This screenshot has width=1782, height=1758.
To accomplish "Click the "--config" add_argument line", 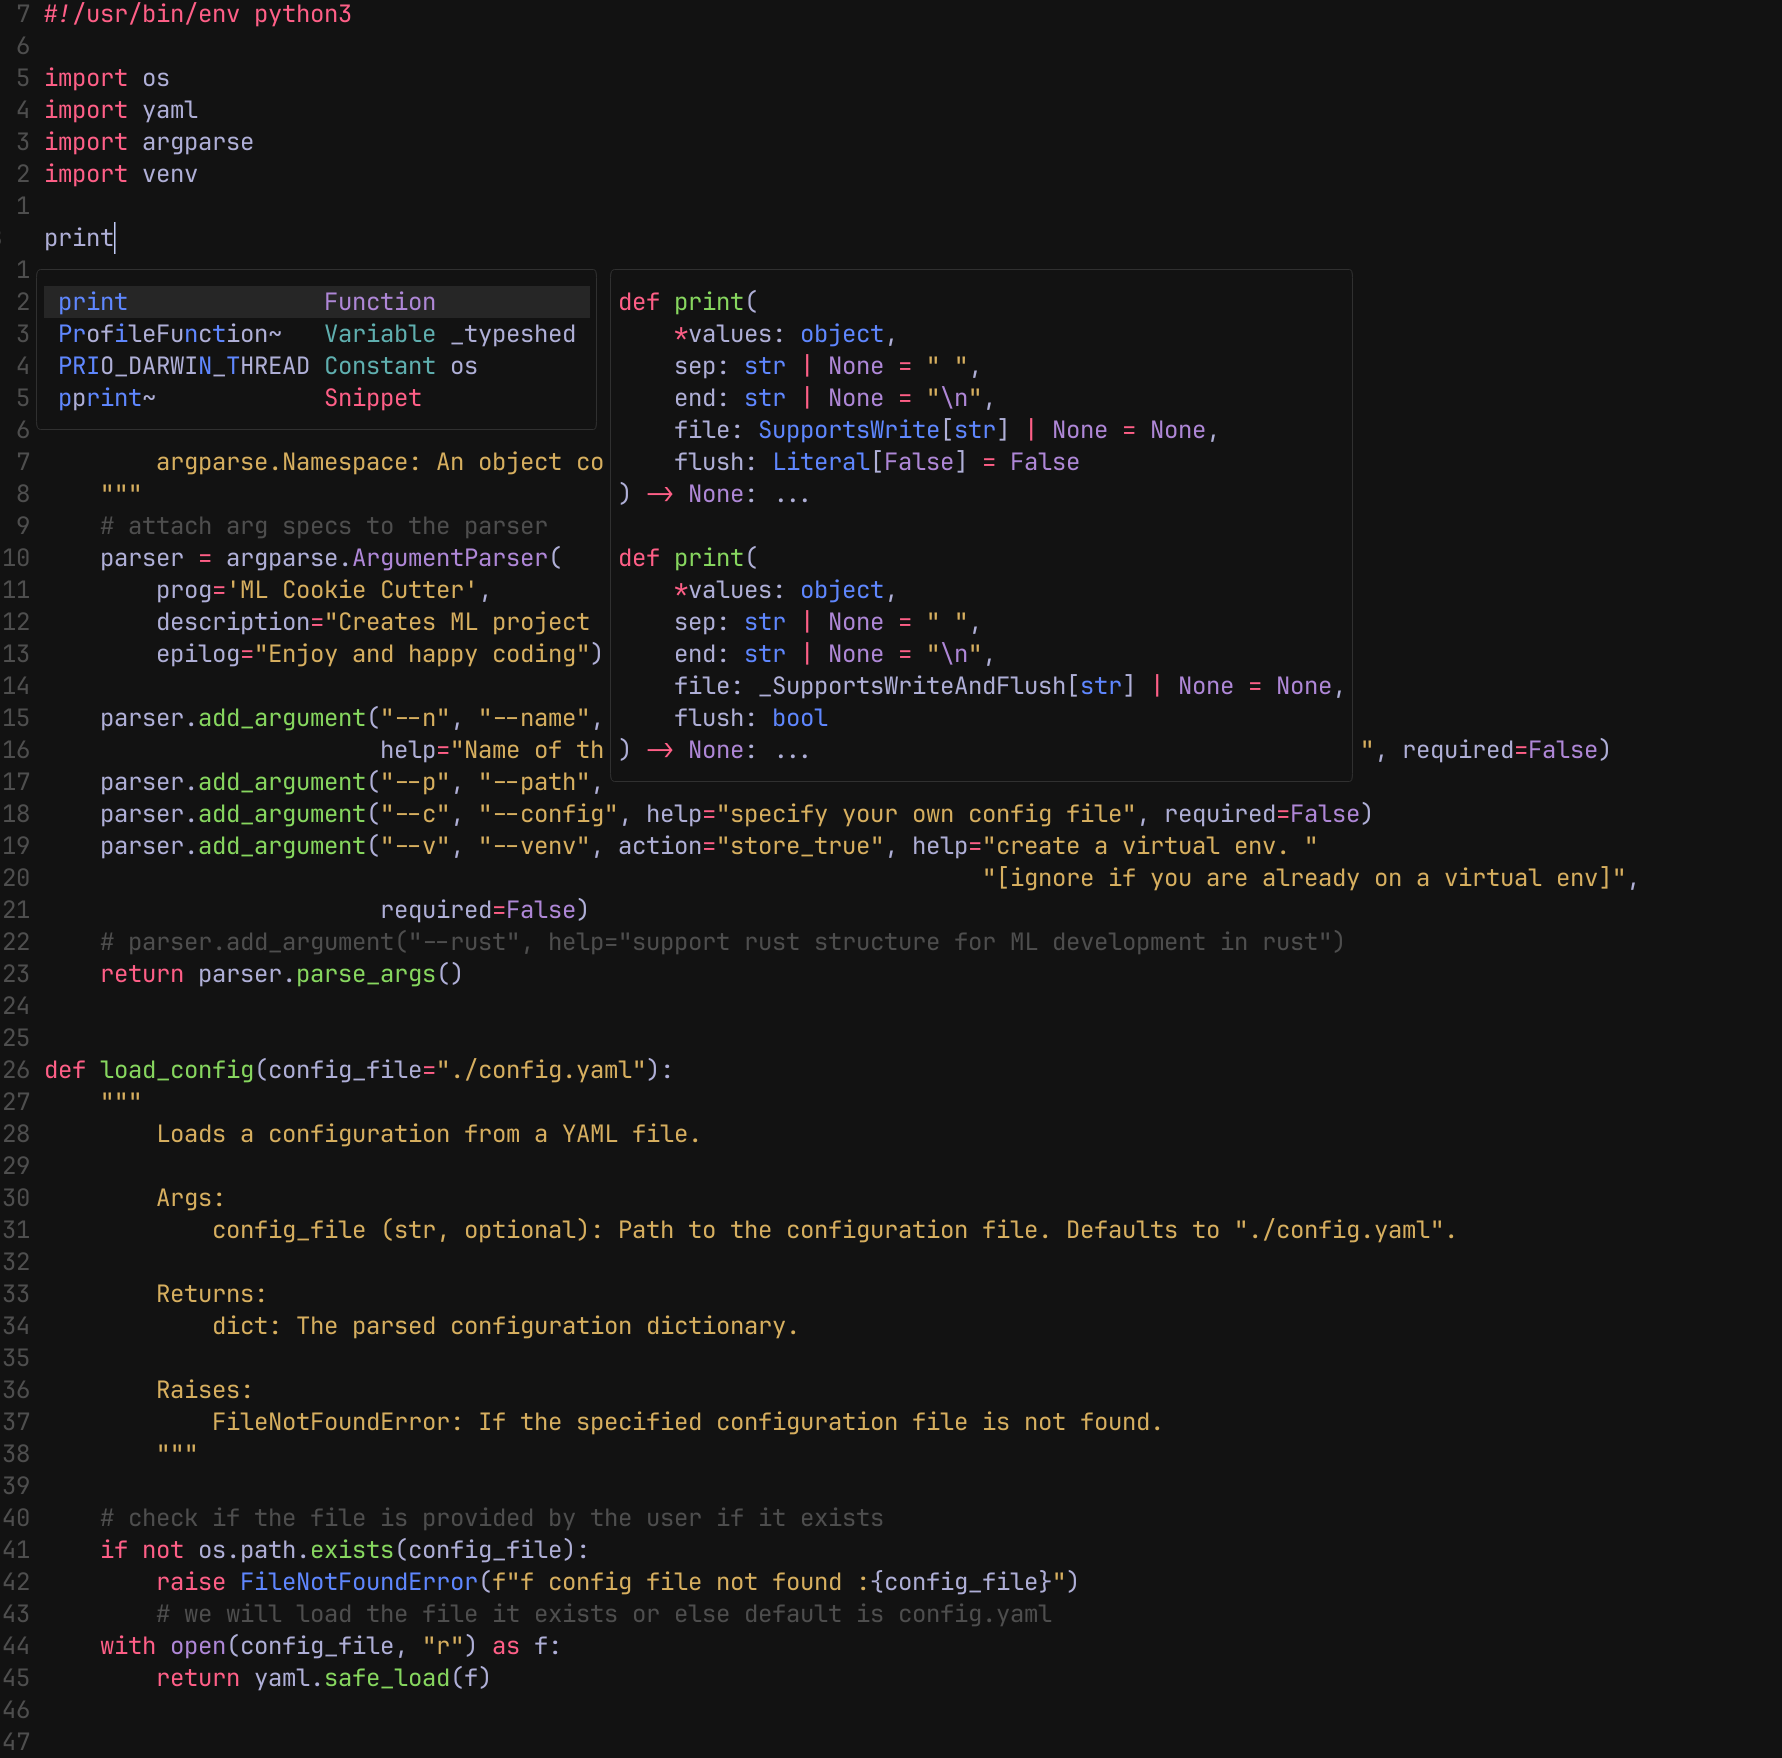I will [735, 814].
